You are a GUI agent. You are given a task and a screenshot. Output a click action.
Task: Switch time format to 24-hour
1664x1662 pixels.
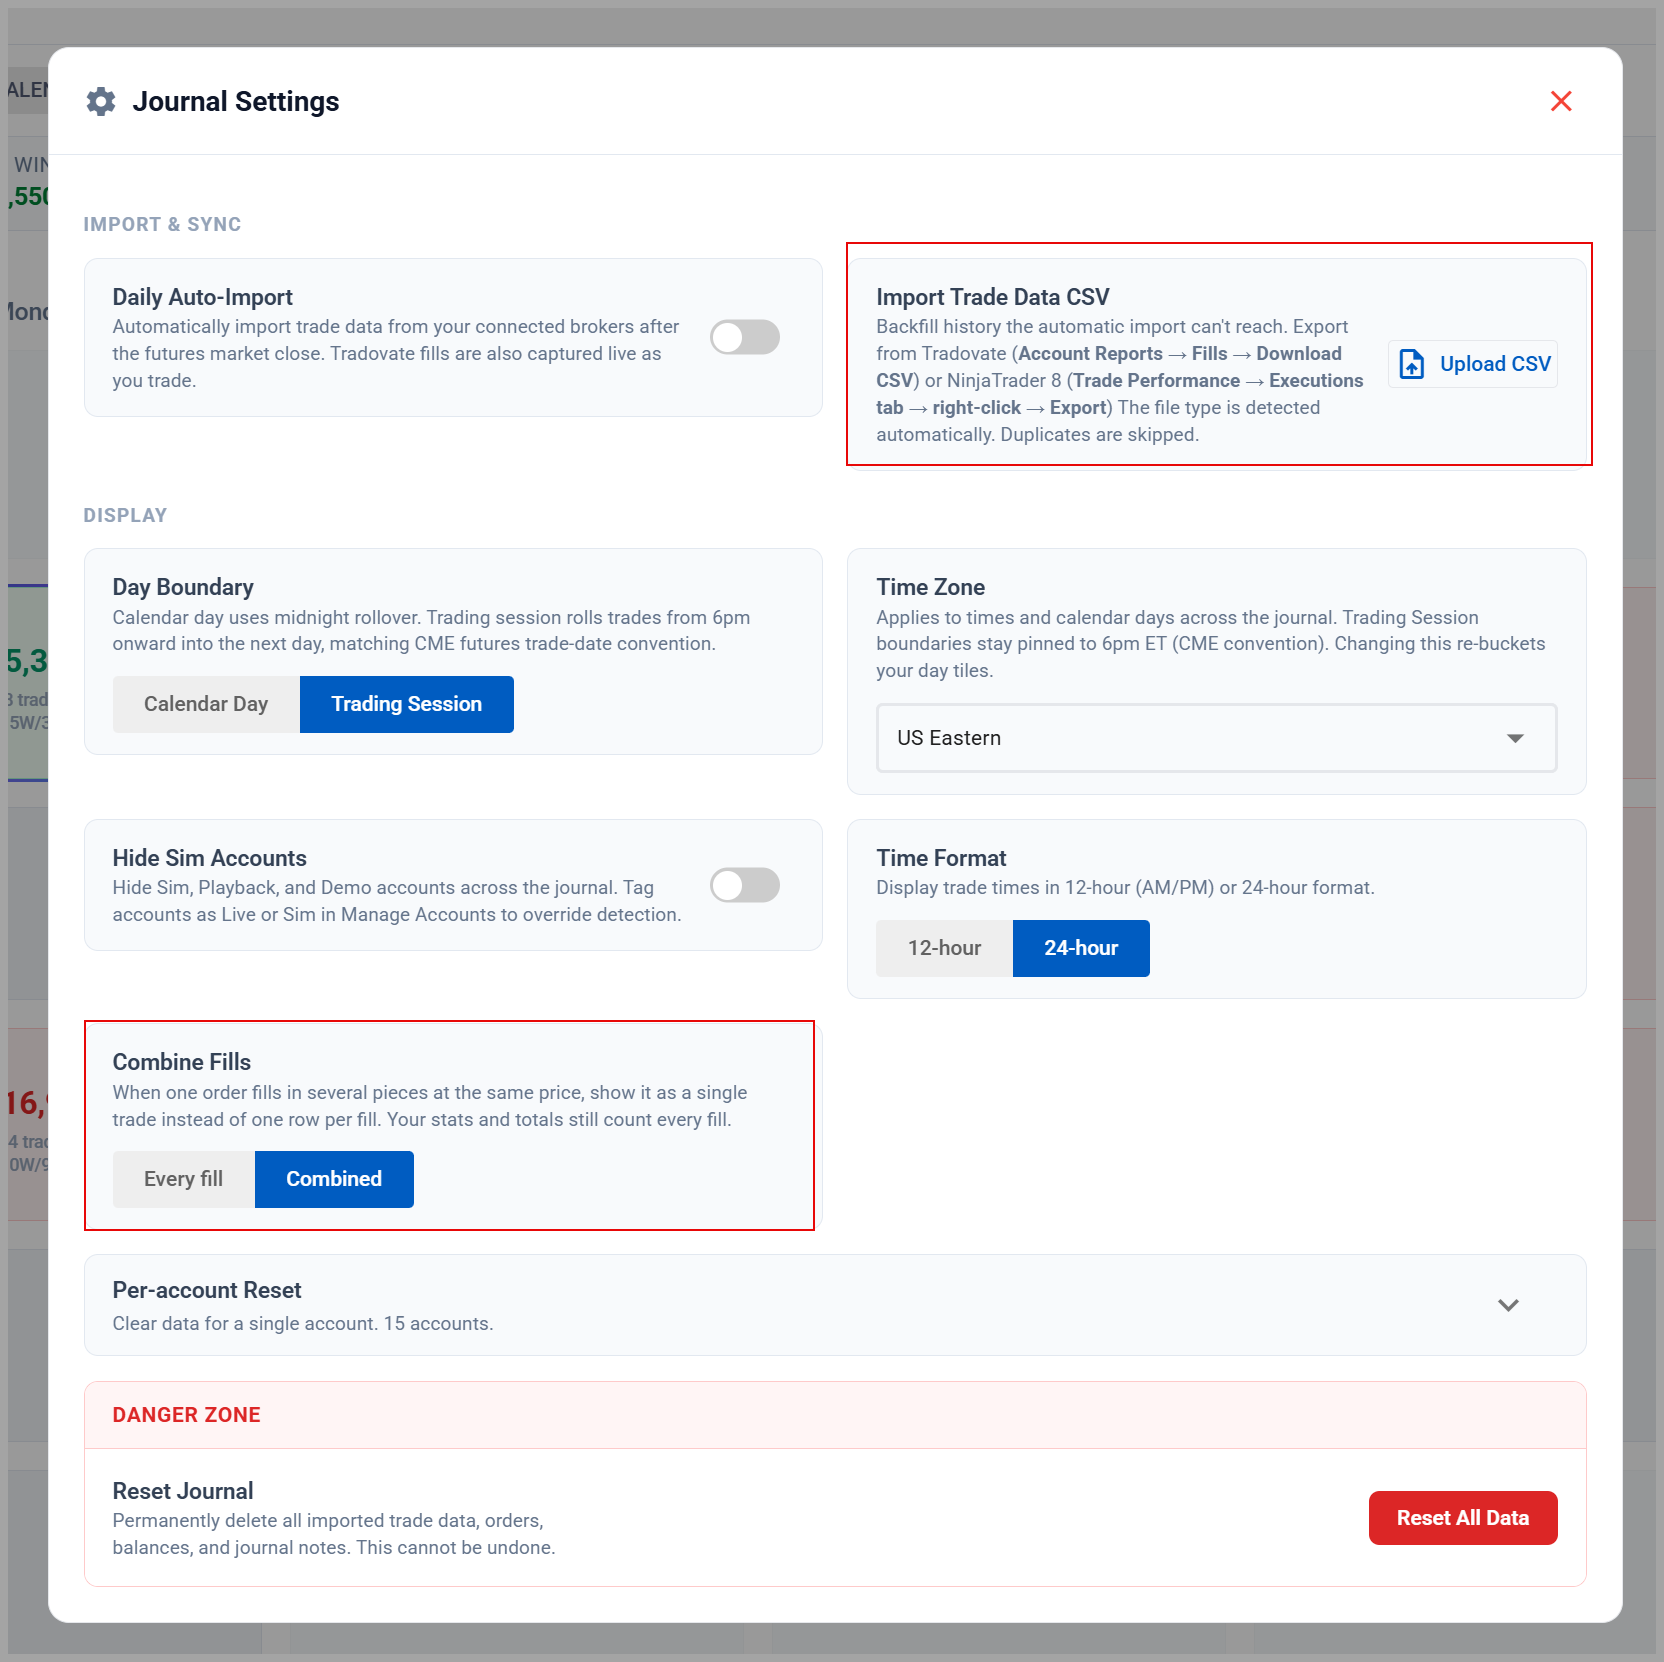click(x=1081, y=948)
